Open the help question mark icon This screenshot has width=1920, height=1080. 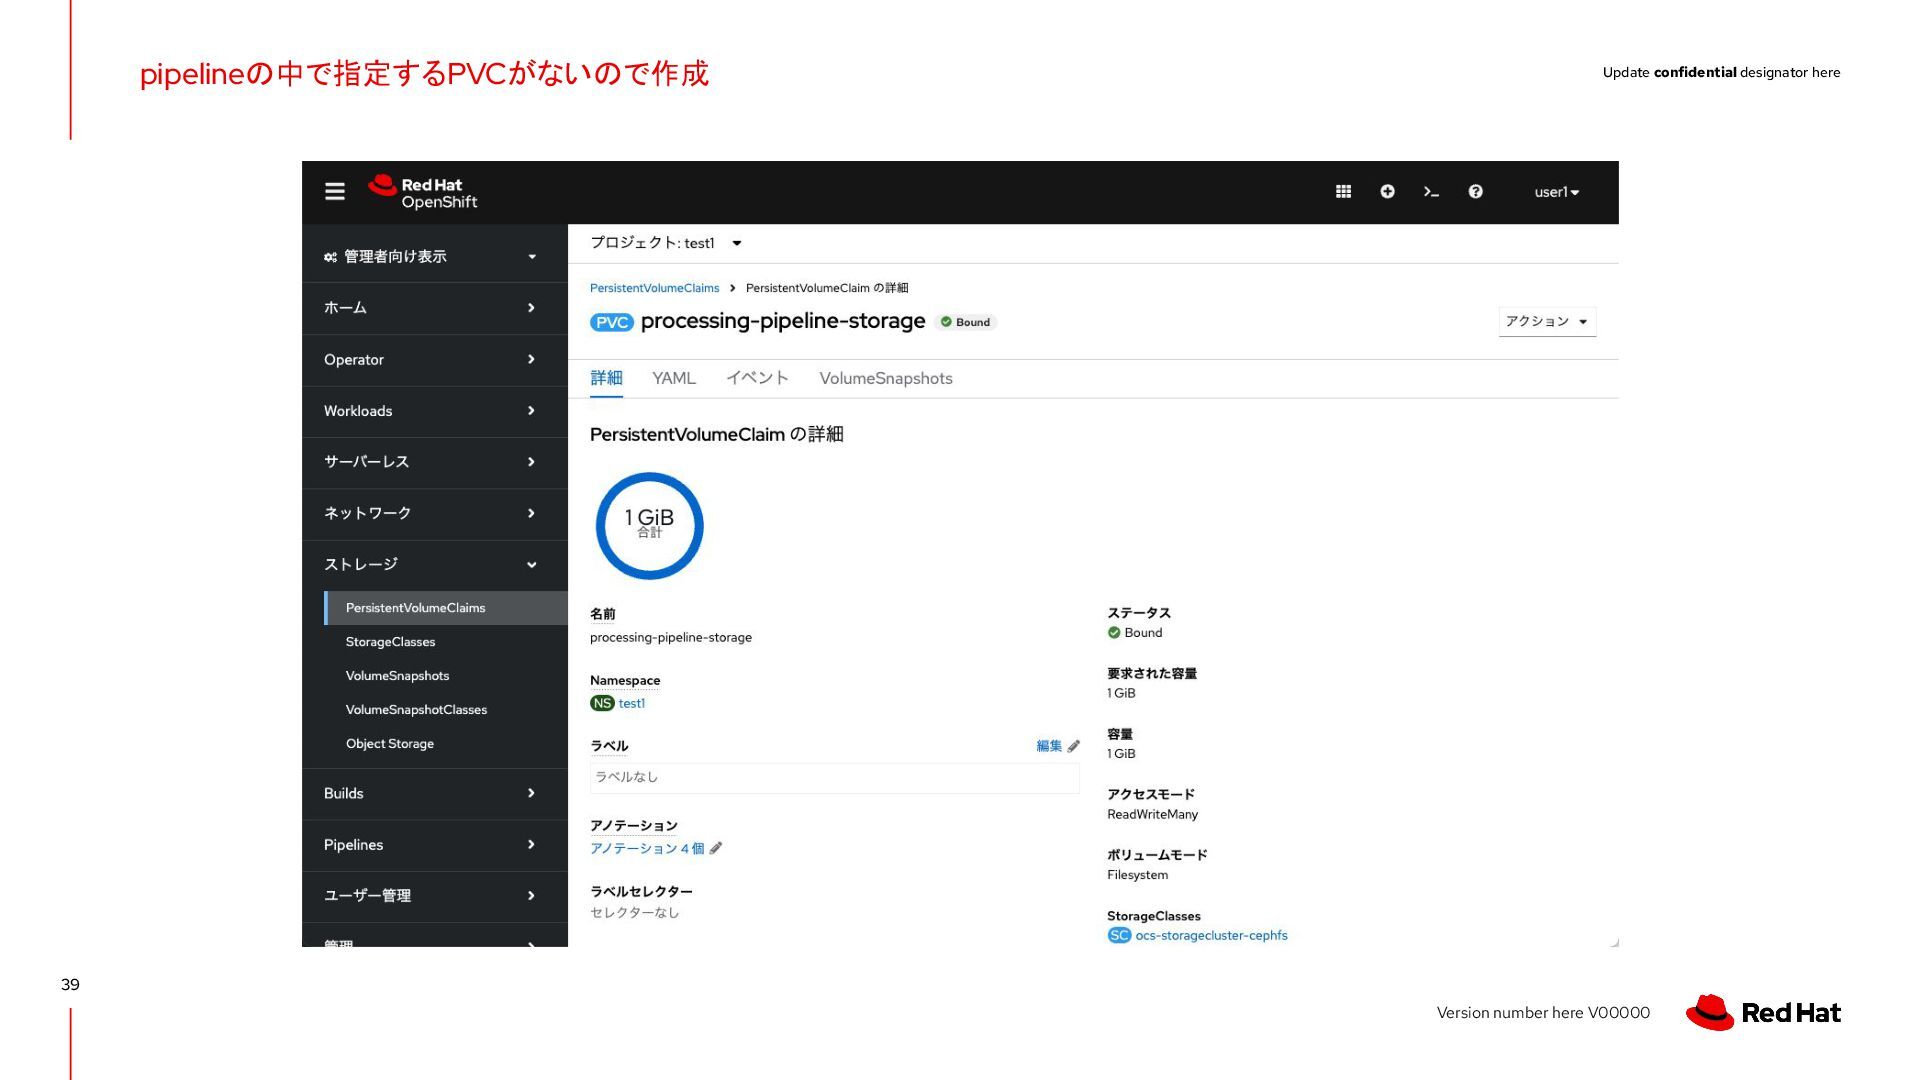(1475, 192)
